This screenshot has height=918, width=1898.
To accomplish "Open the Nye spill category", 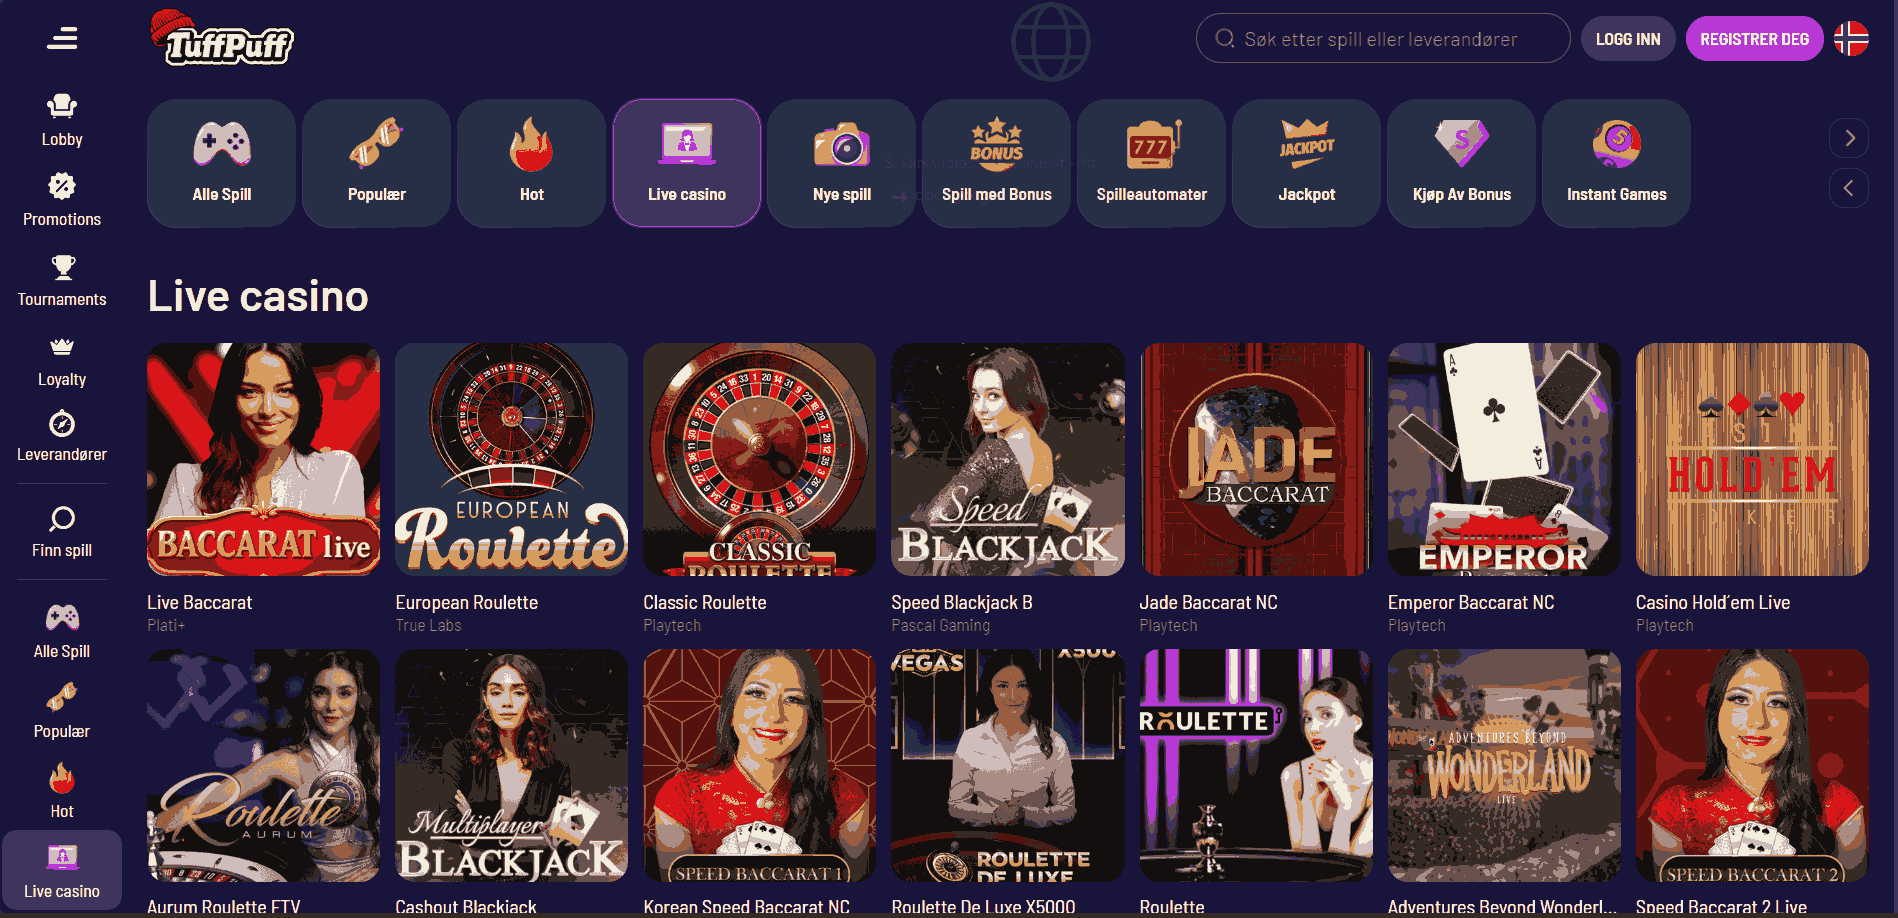I will click(841, 163).
